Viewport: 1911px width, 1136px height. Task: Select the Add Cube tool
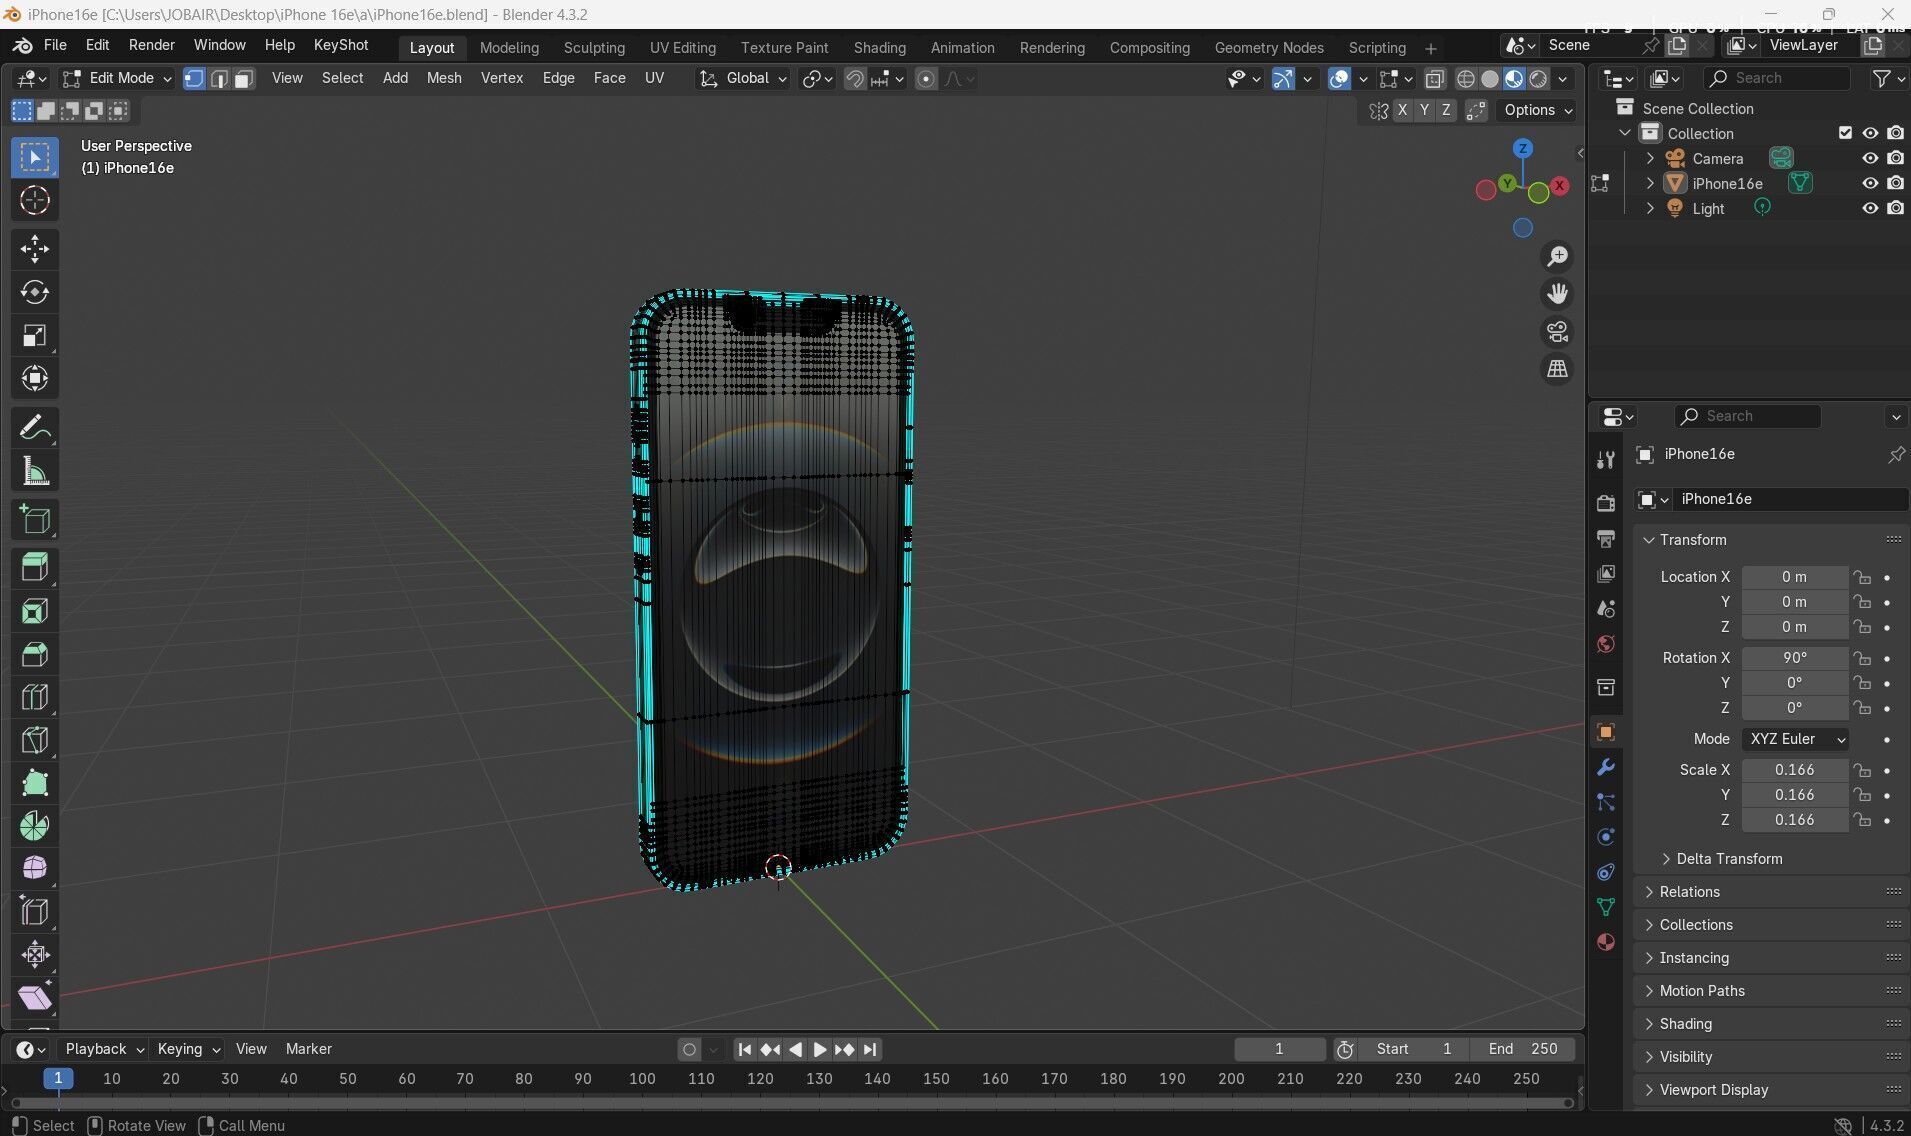(35, 519)
